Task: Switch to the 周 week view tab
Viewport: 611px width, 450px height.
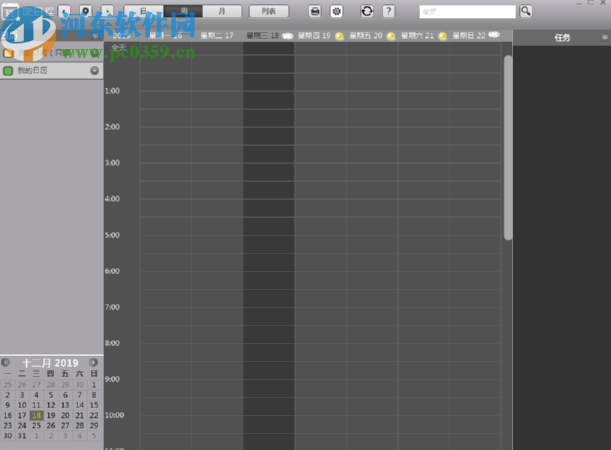Action: coord(184,11)
